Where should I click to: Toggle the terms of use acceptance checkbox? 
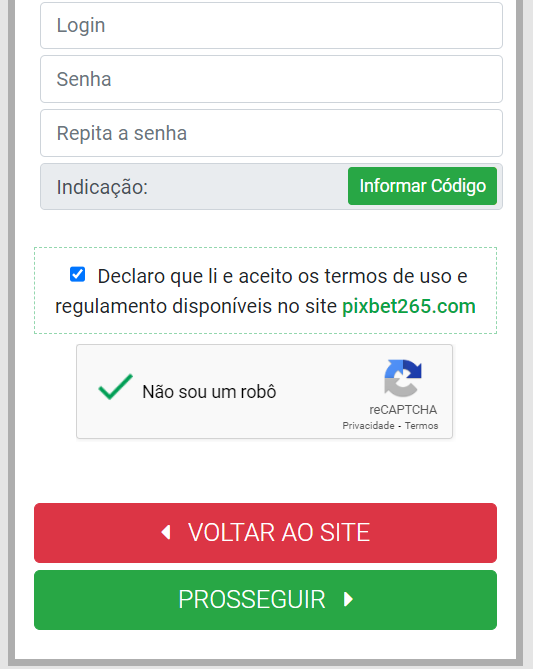[x=77, y=274]
